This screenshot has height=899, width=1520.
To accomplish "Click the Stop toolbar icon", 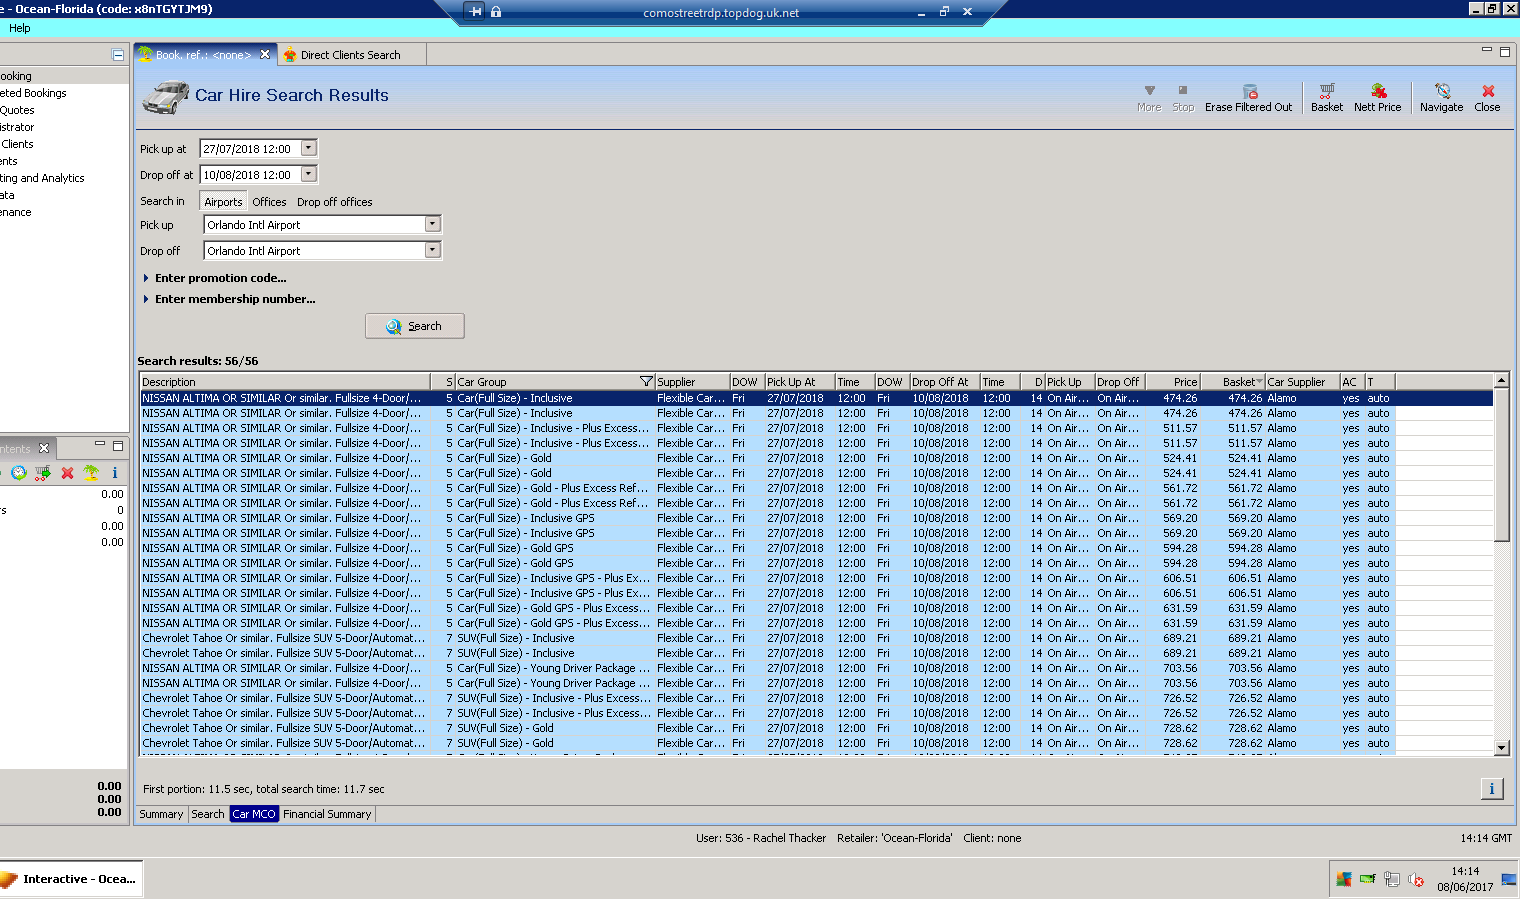I will tap(1183, 98).
